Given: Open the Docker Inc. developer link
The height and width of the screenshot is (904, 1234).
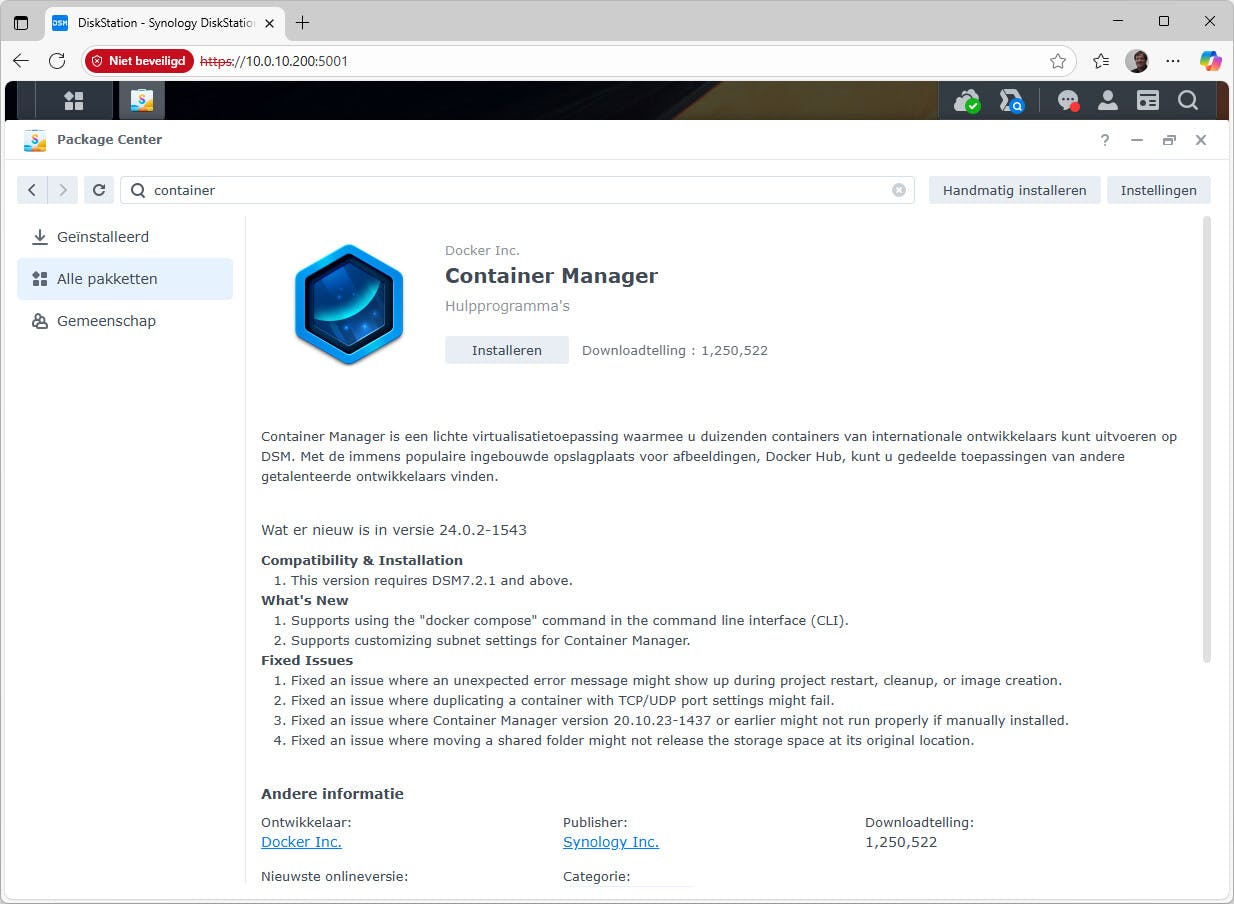Looking at the screenshot, I should point(300,842).
